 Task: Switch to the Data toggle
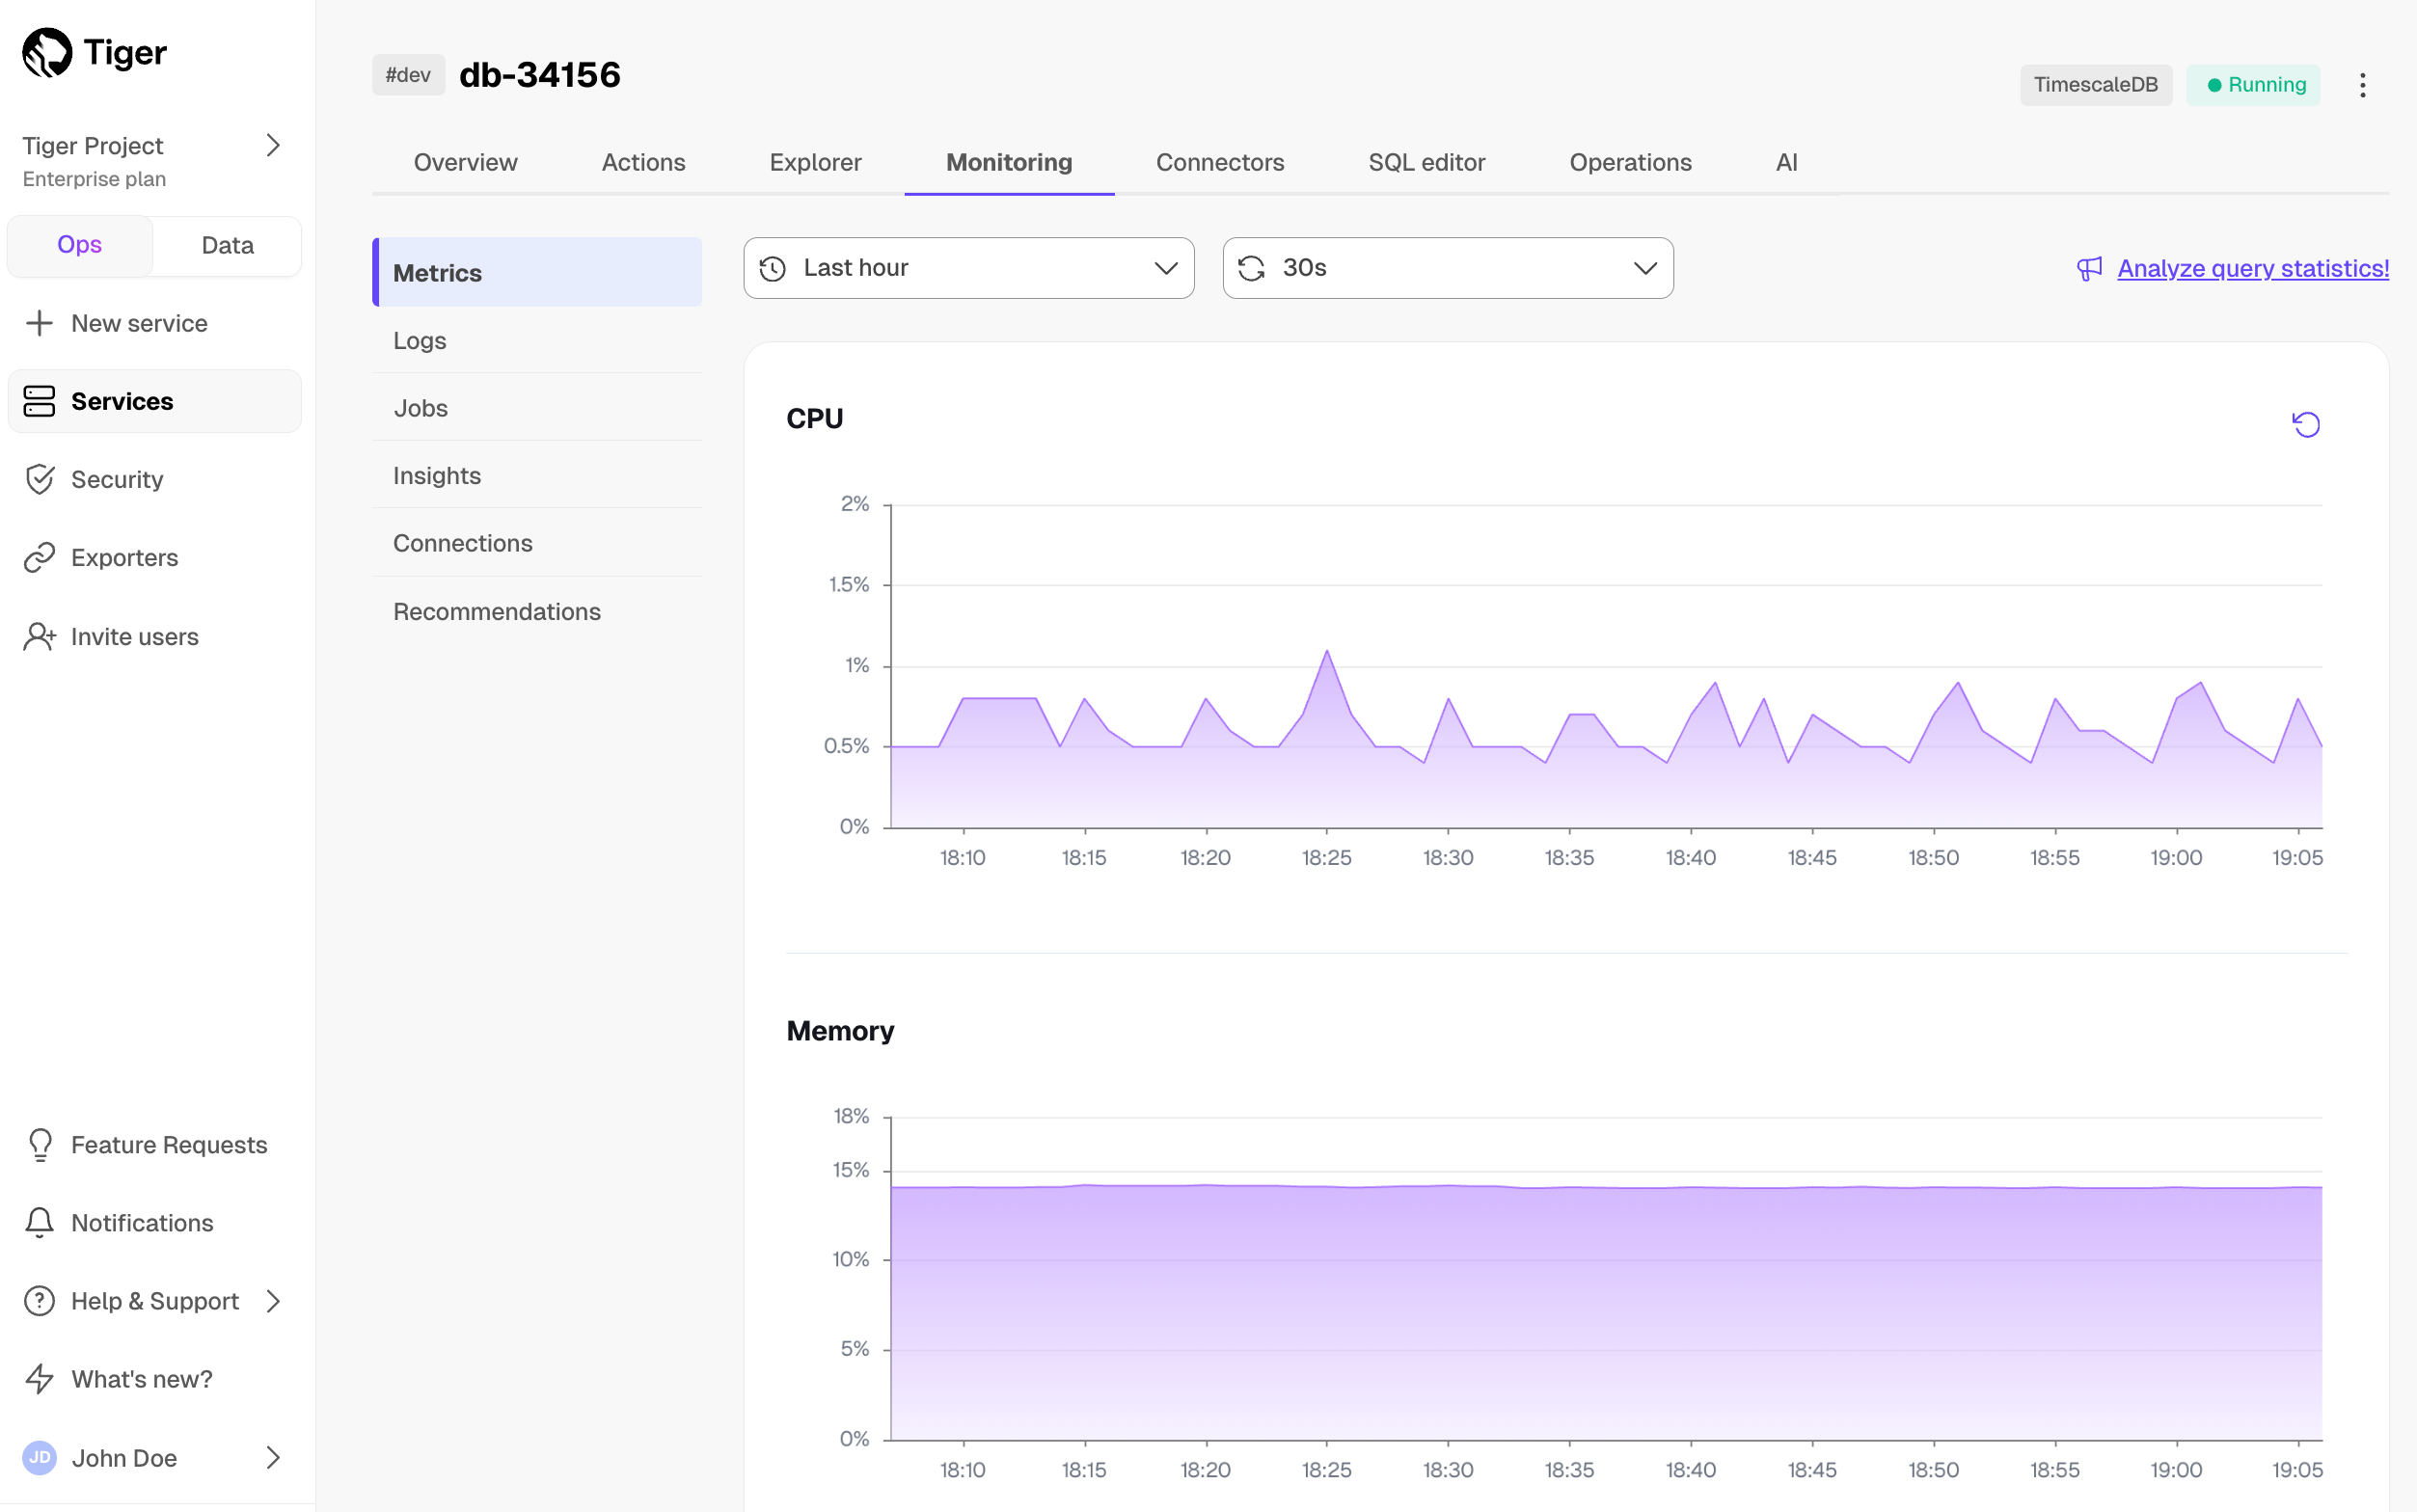click(227, 245)
